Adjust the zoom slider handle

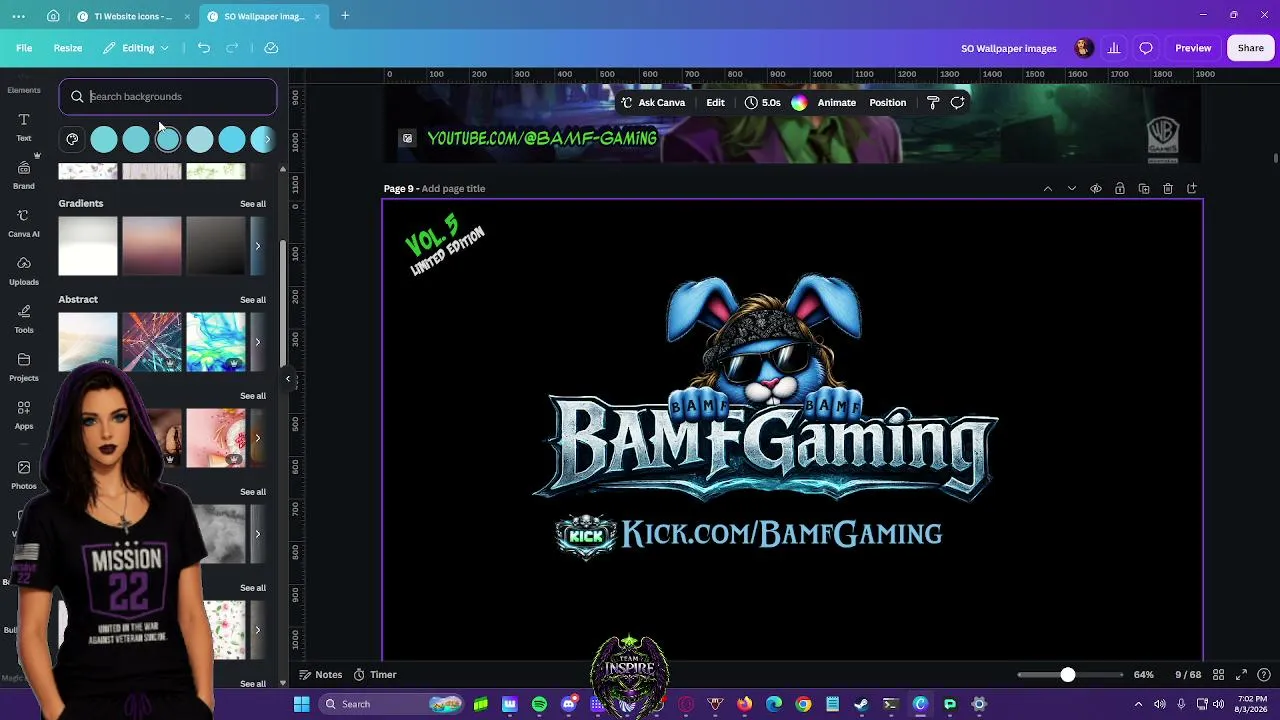click(1067, 675)
